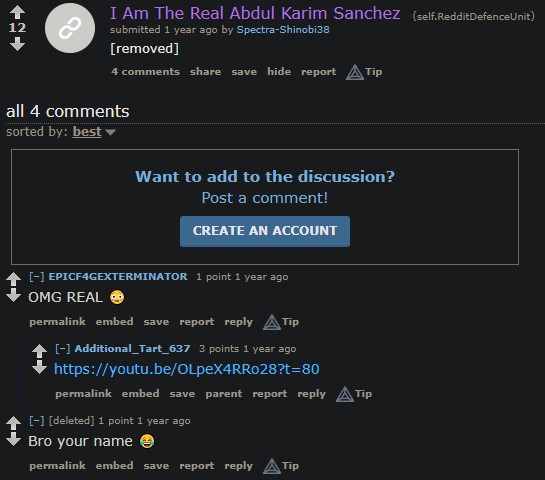Screen dimensions: 545x480
Task: Upvote Additional_Tart_637's reply
Action: point(39,351)
